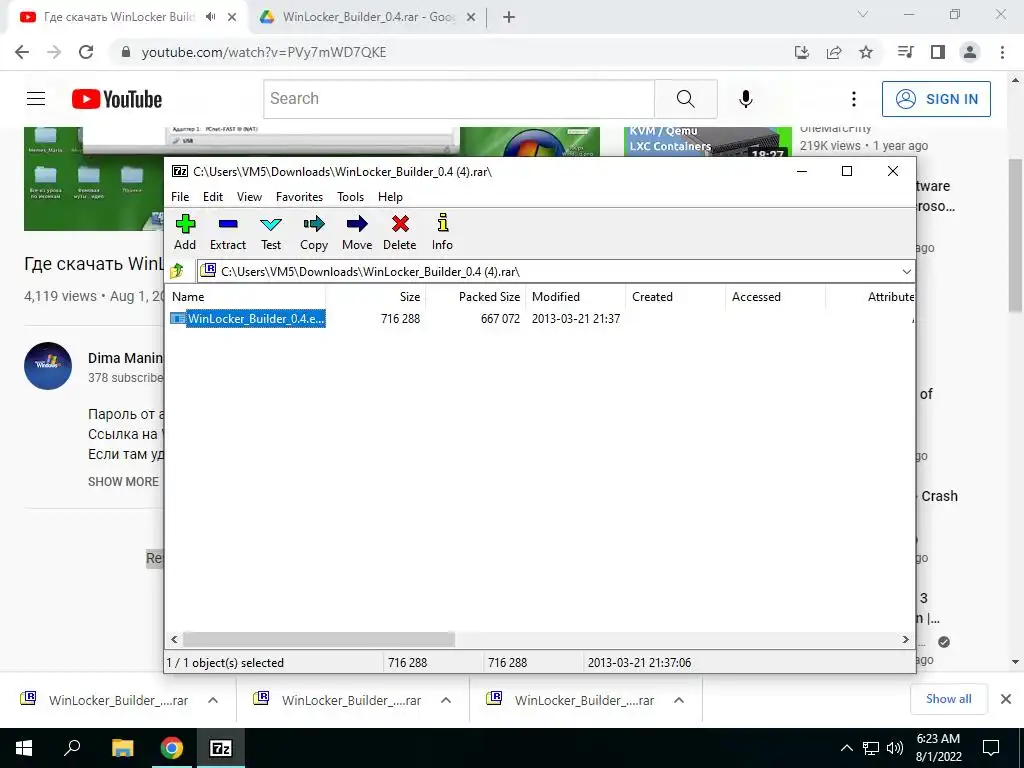
Task: Mute the YouTube tab via speaker icon
Action: point(210,17)
